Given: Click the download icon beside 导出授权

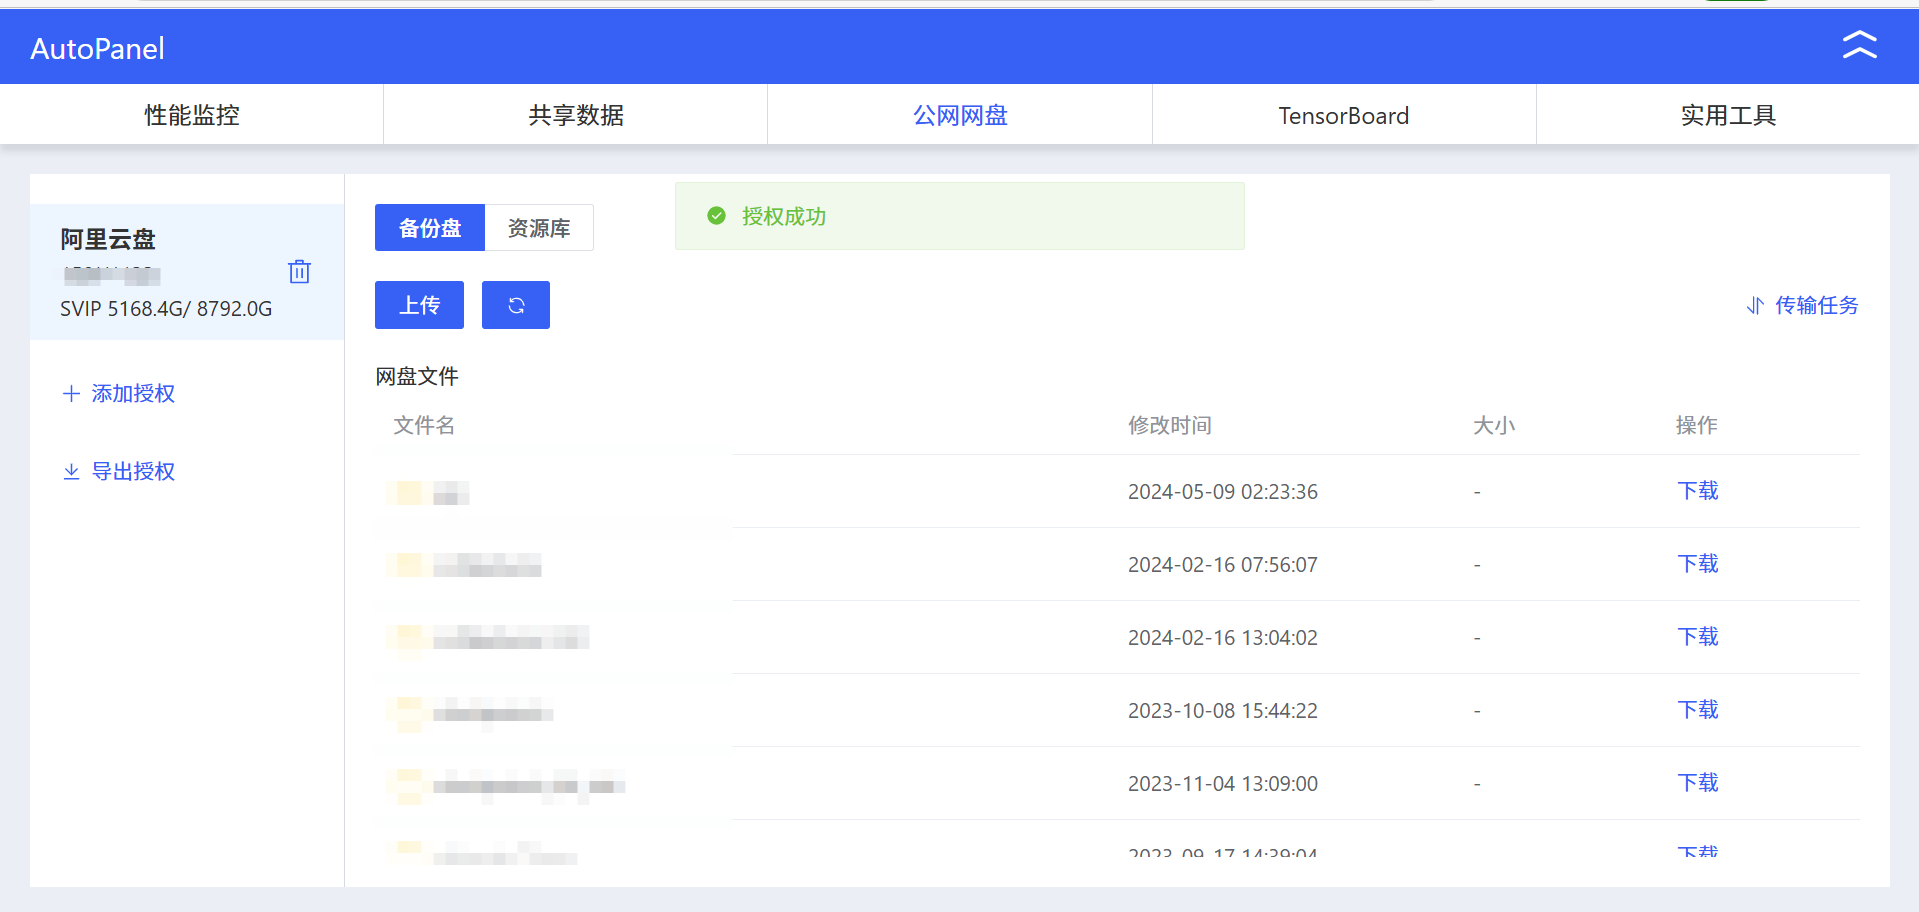Looking at the screenshot, I should click(71, 471).
